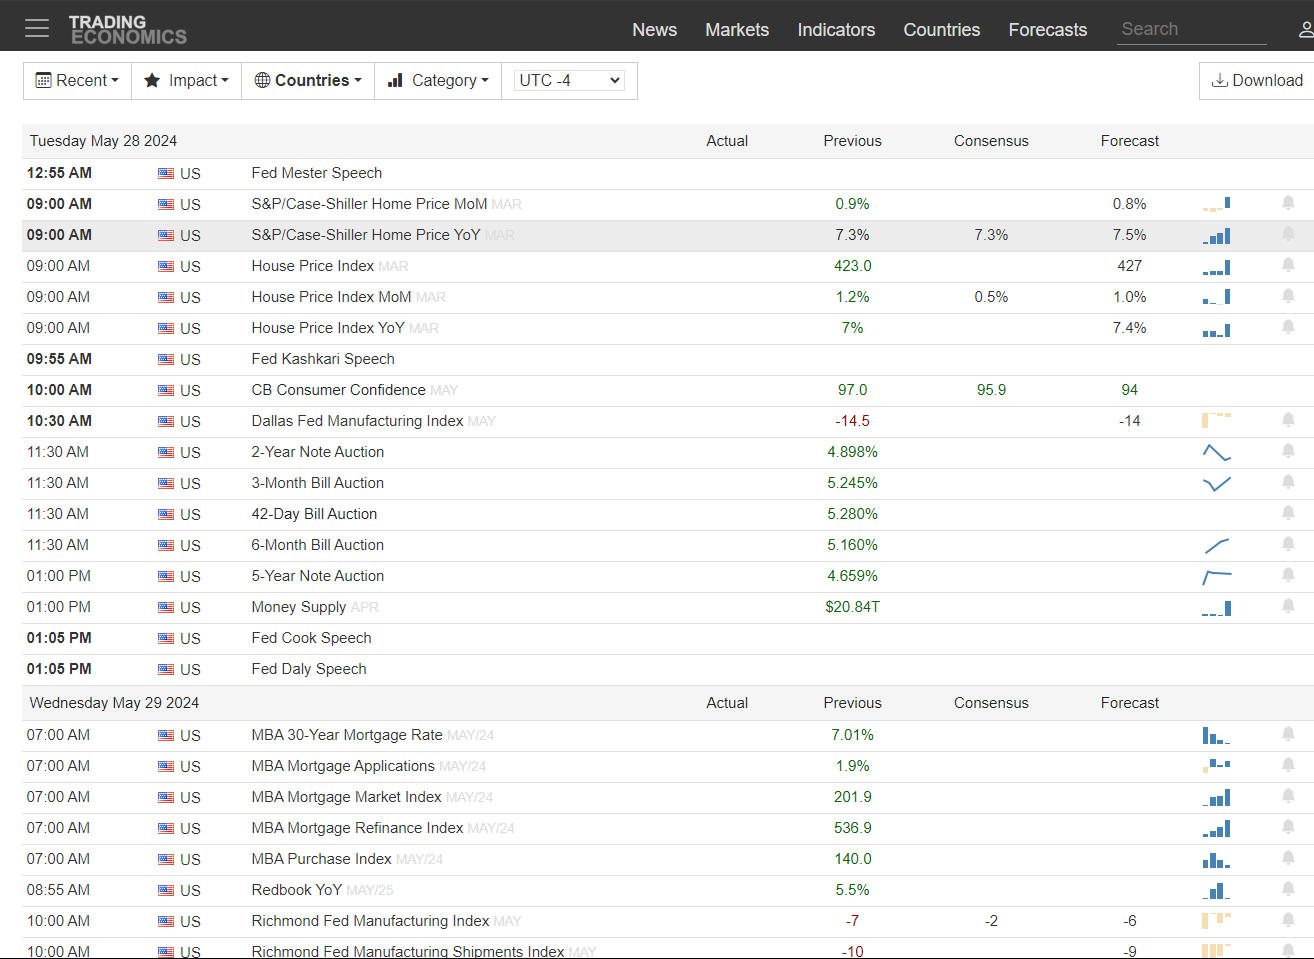This screenshot has height=959, width=1314.
Task: Open mini chart for House Price Index MoM
Action: pyautogui.click(x=1216, y=297)
